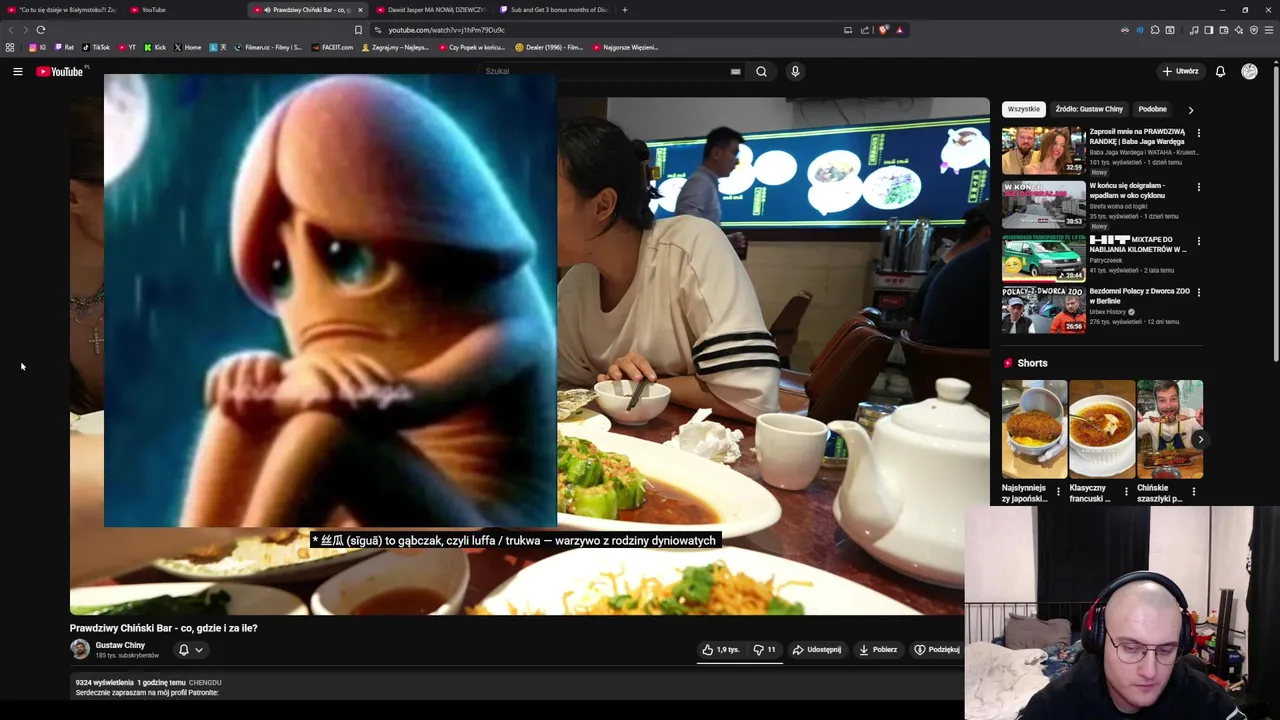Click the address bar URL
This screenshot has width=1280, height=720.
pyautogui.click(x=446, y=30)
